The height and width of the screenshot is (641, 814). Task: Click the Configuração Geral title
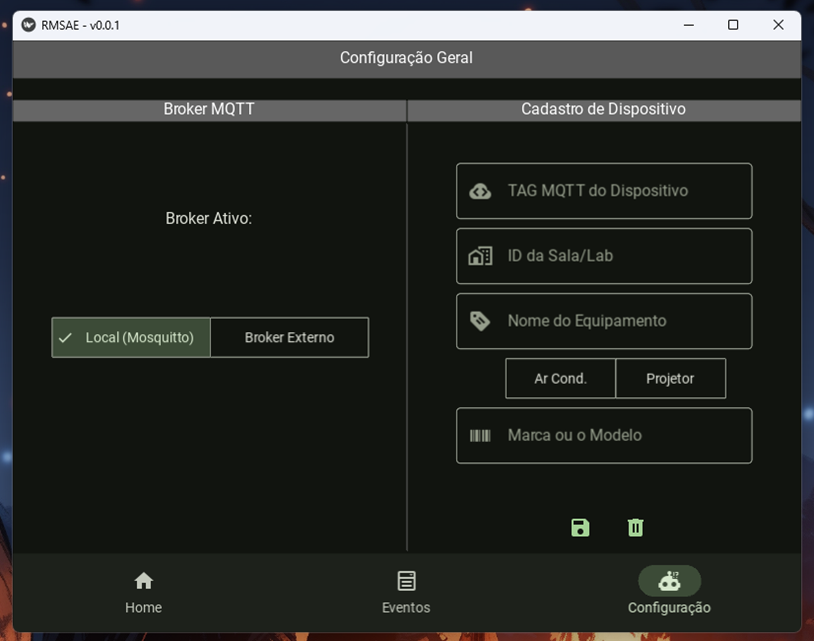click(406, 58)
